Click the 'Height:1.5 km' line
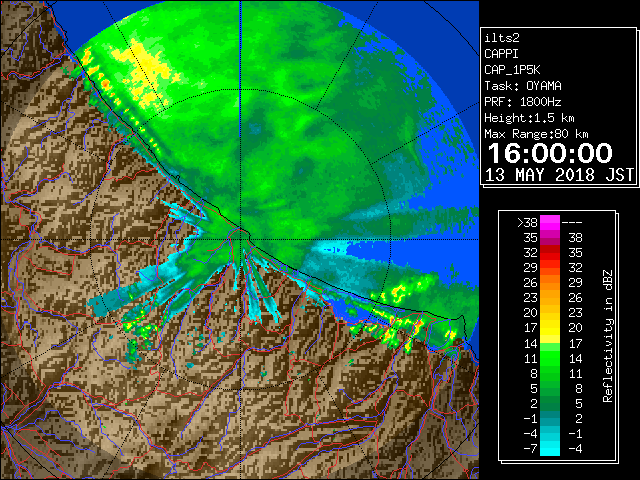This screenshot has height=480, width=640. pos(529,118)
